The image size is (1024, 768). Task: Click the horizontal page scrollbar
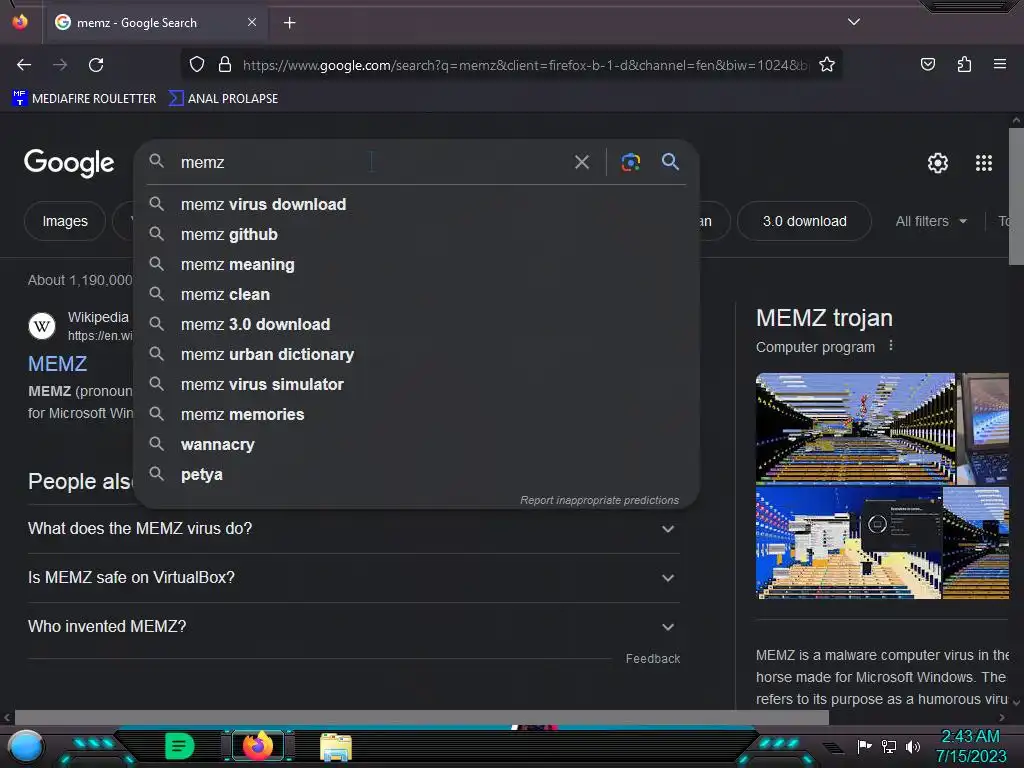422,717
